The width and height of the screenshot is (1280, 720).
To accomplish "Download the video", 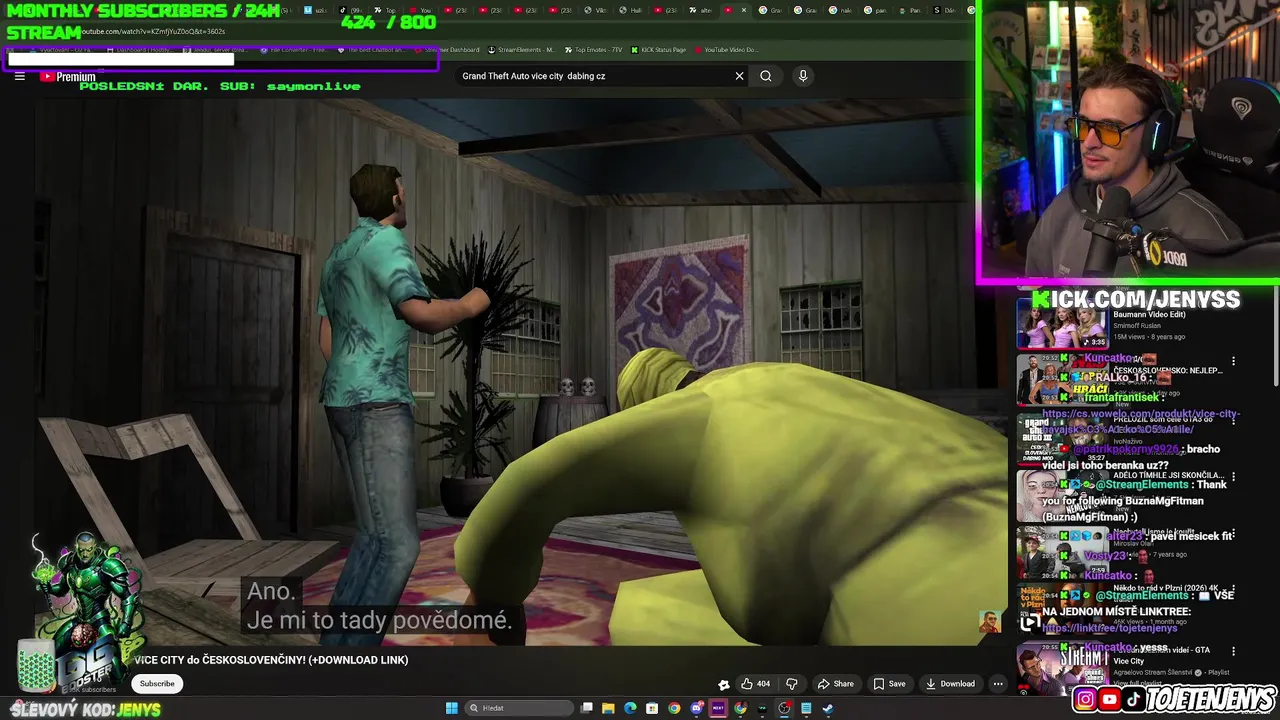I will (950, 684).
